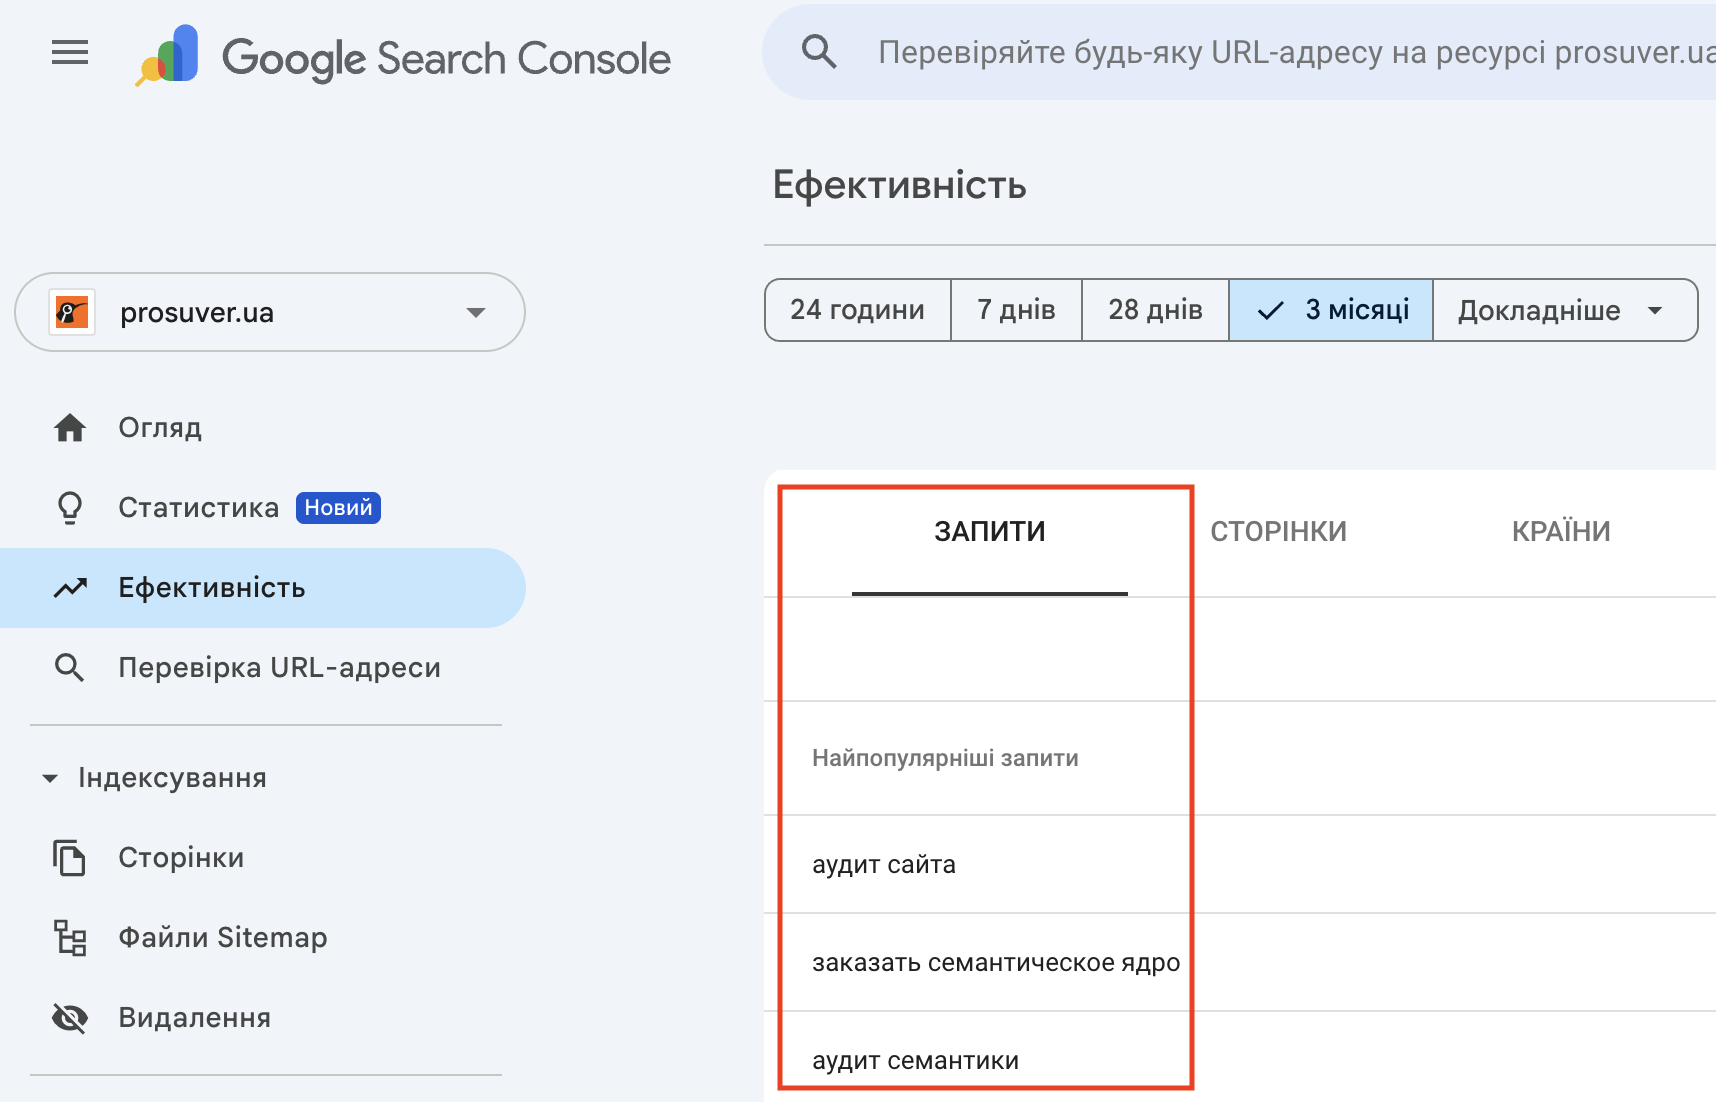Select the 24 години time range
This screenshot has height=1102, width=1716.
tap(857, 310)
